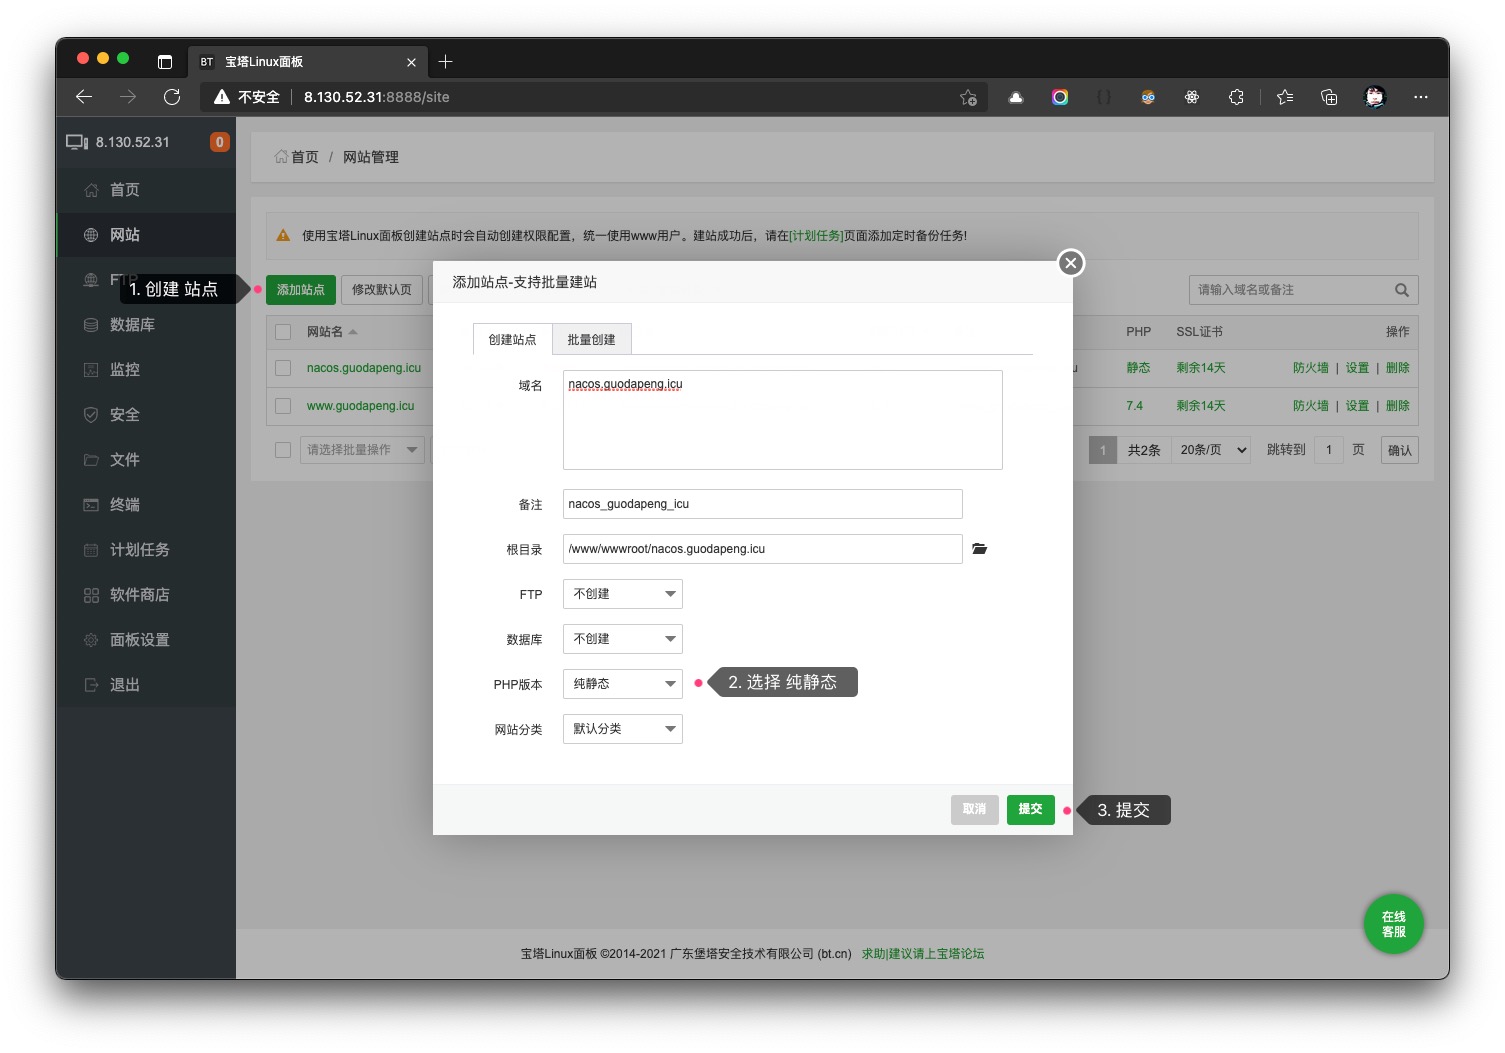Expand the 网站分类 dropdown
Image resolution: width=1505 pixels, height=1053 pixels.
coord(622,729)
